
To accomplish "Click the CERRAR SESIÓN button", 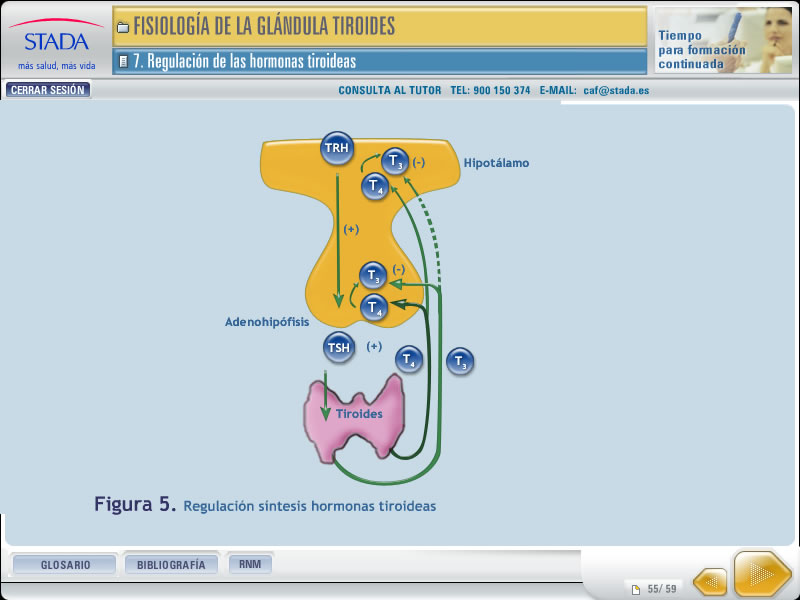I will [48, 90].
